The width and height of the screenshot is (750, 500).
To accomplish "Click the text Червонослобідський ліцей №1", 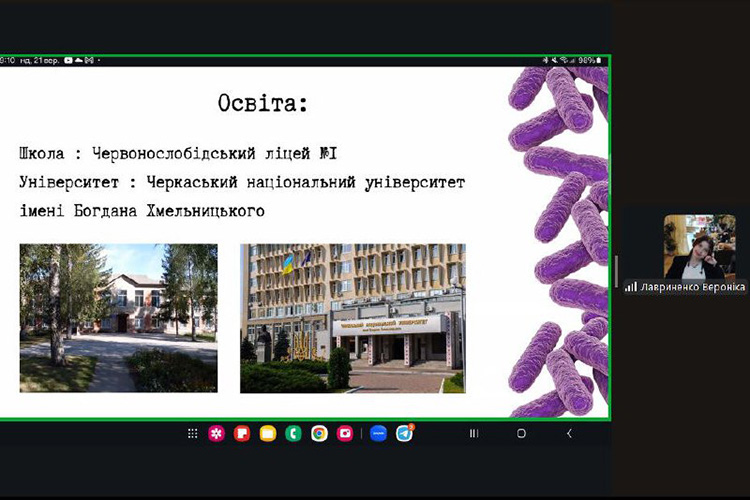I will point(214,154).
